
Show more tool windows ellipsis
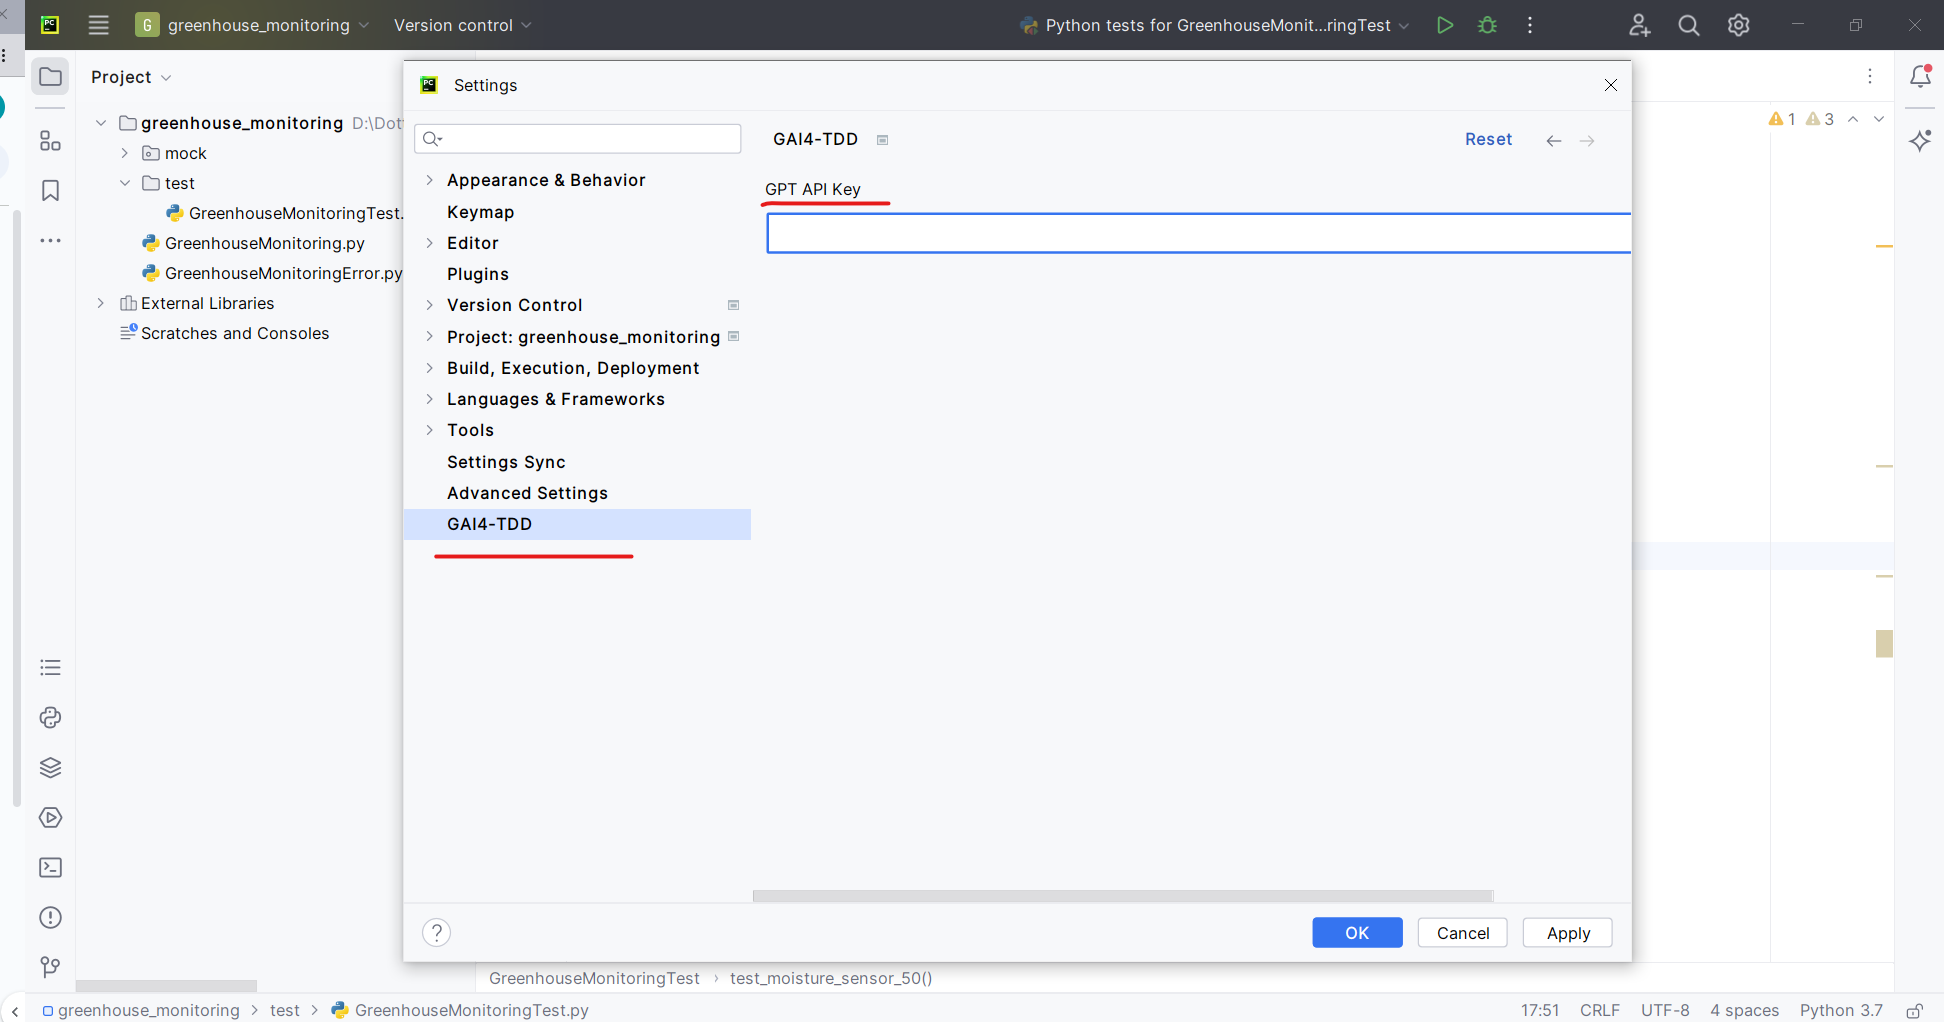50,241
